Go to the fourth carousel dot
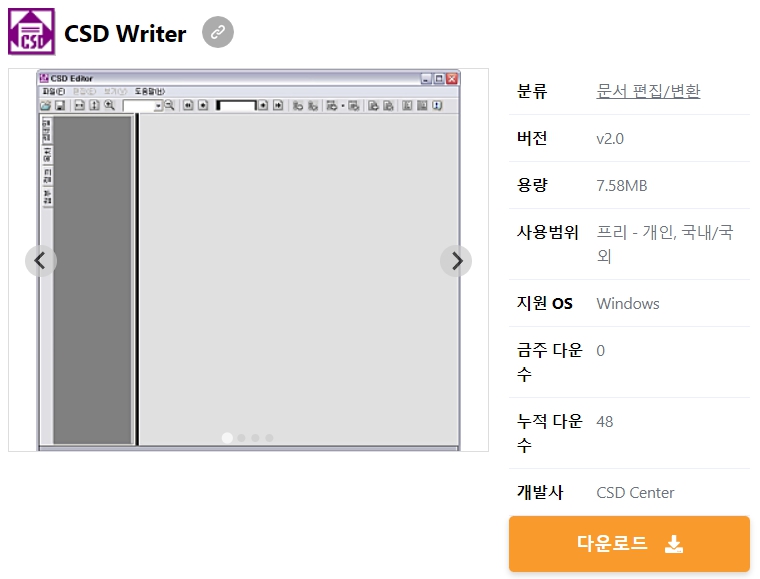Viewport: 760px width, 579px height. (x=269, y=438)
